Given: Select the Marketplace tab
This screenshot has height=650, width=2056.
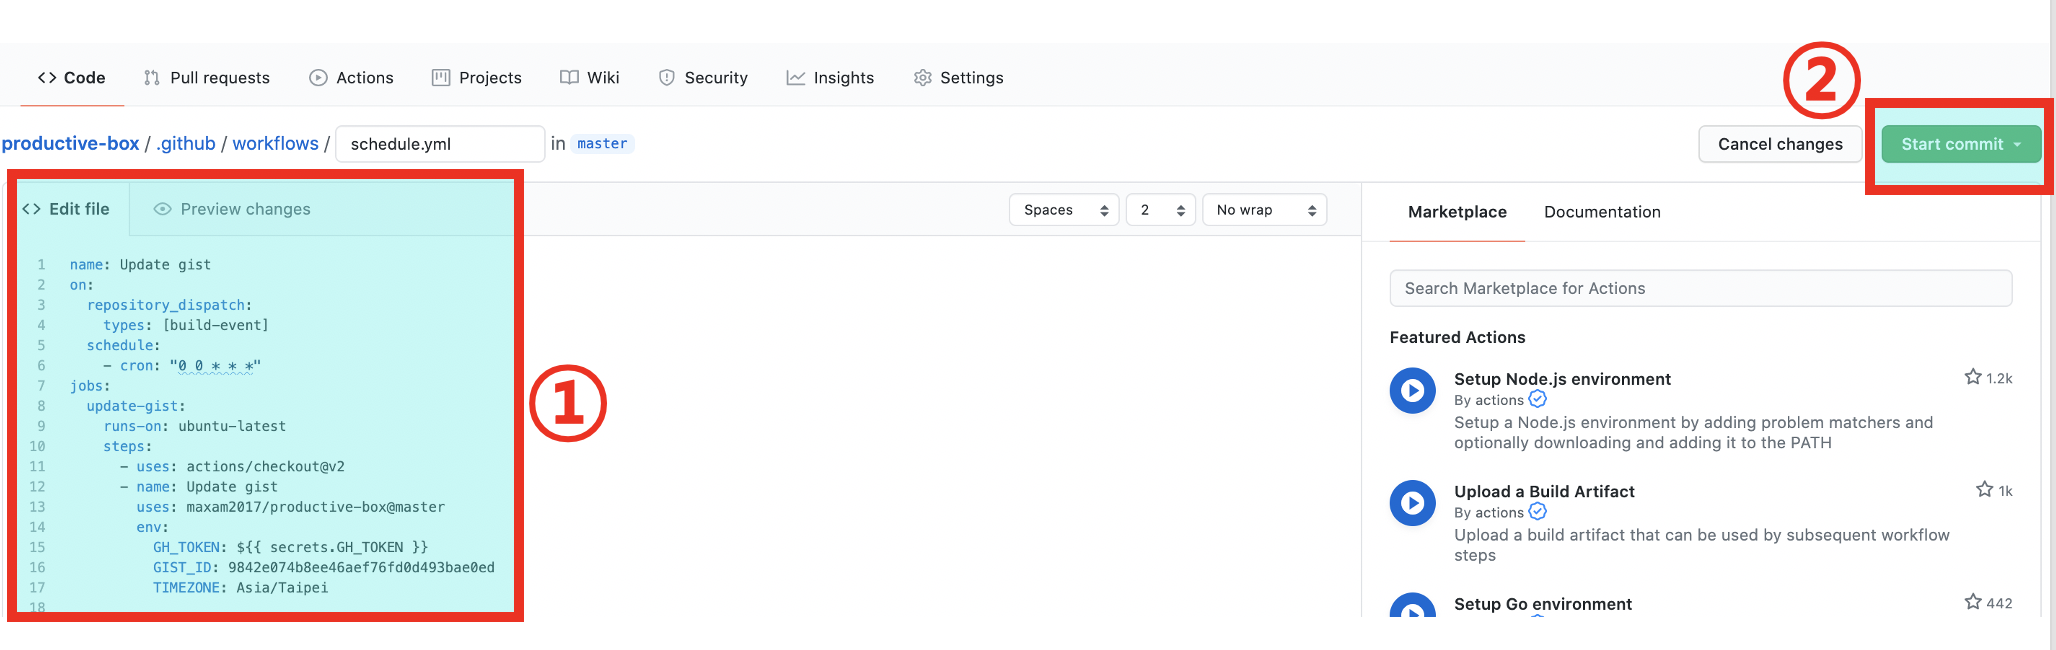Looking at the screenshot, I should pos(1457,212).
